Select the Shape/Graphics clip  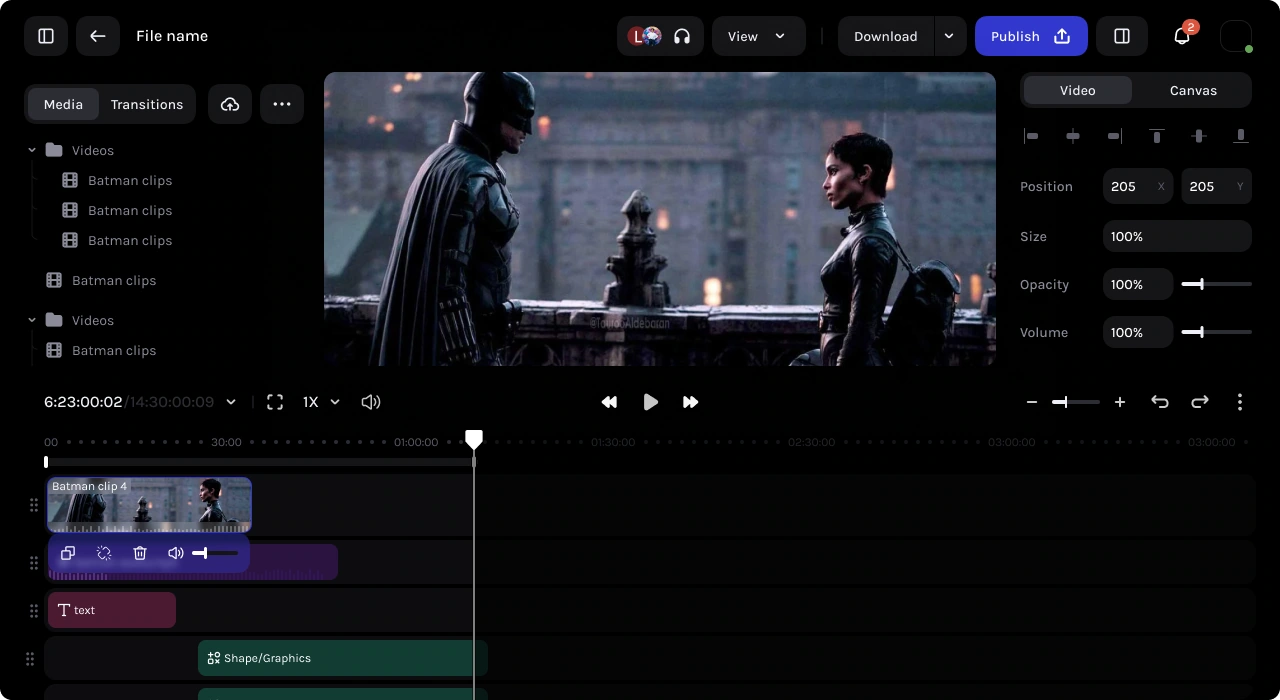(343, 658)
